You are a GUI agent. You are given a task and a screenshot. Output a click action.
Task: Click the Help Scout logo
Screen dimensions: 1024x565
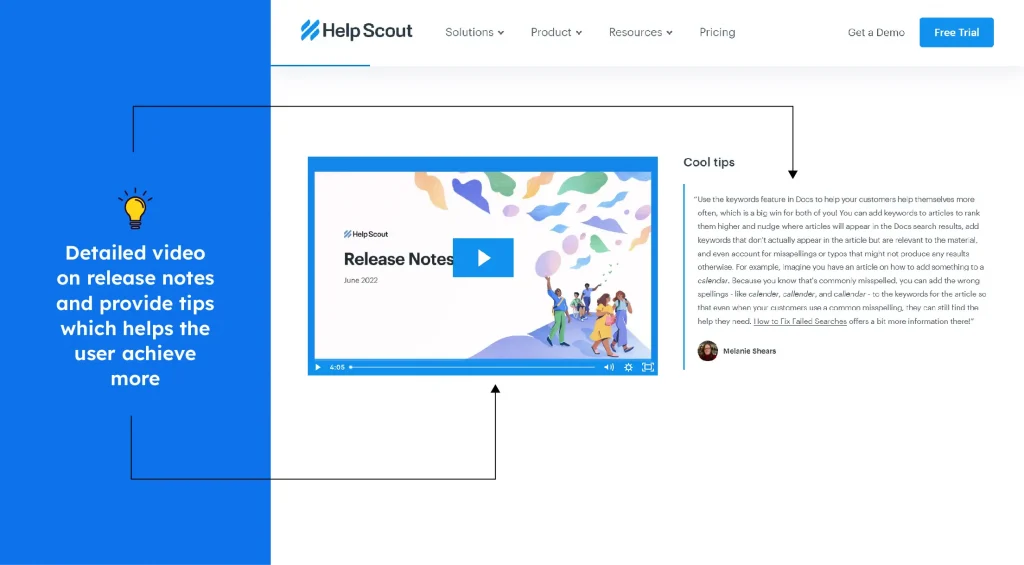pyautogui.click(x=356, y=31)
